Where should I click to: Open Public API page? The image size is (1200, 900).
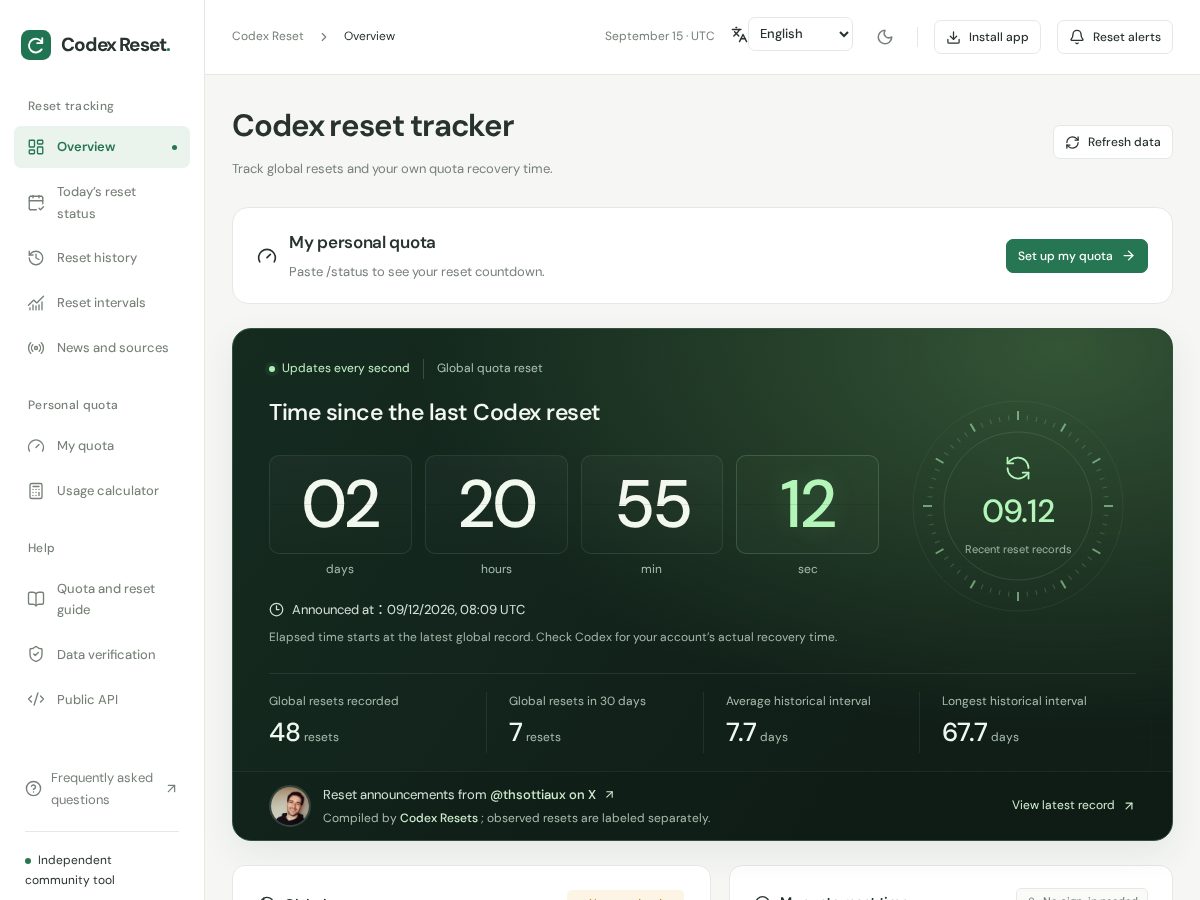point(102,700)
